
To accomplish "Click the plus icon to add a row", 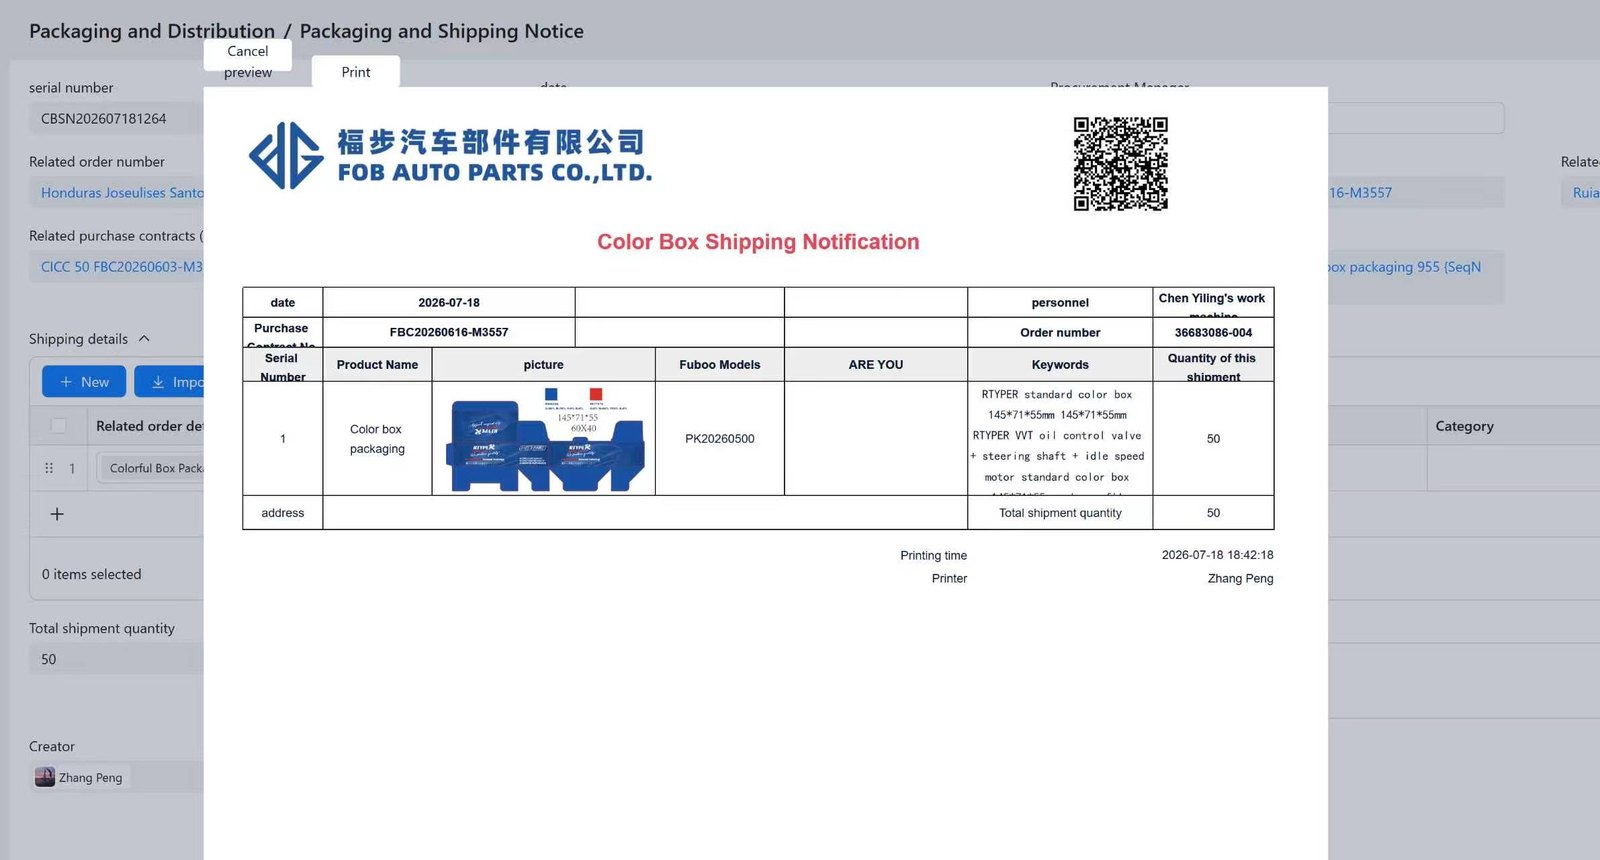I will 57,514.
